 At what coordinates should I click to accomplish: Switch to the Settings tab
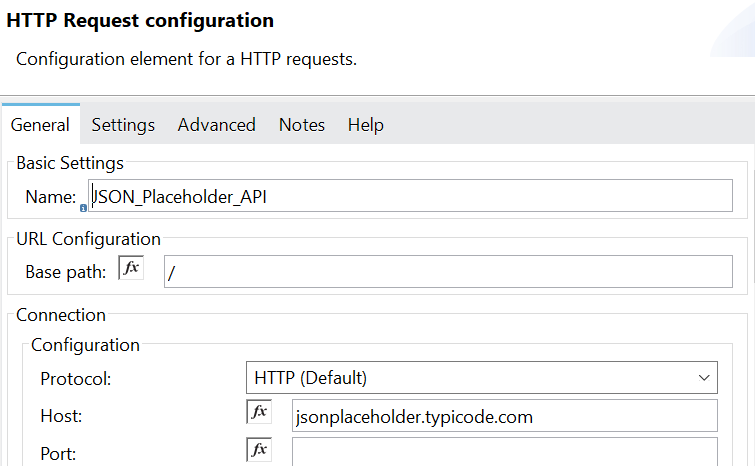123,125
